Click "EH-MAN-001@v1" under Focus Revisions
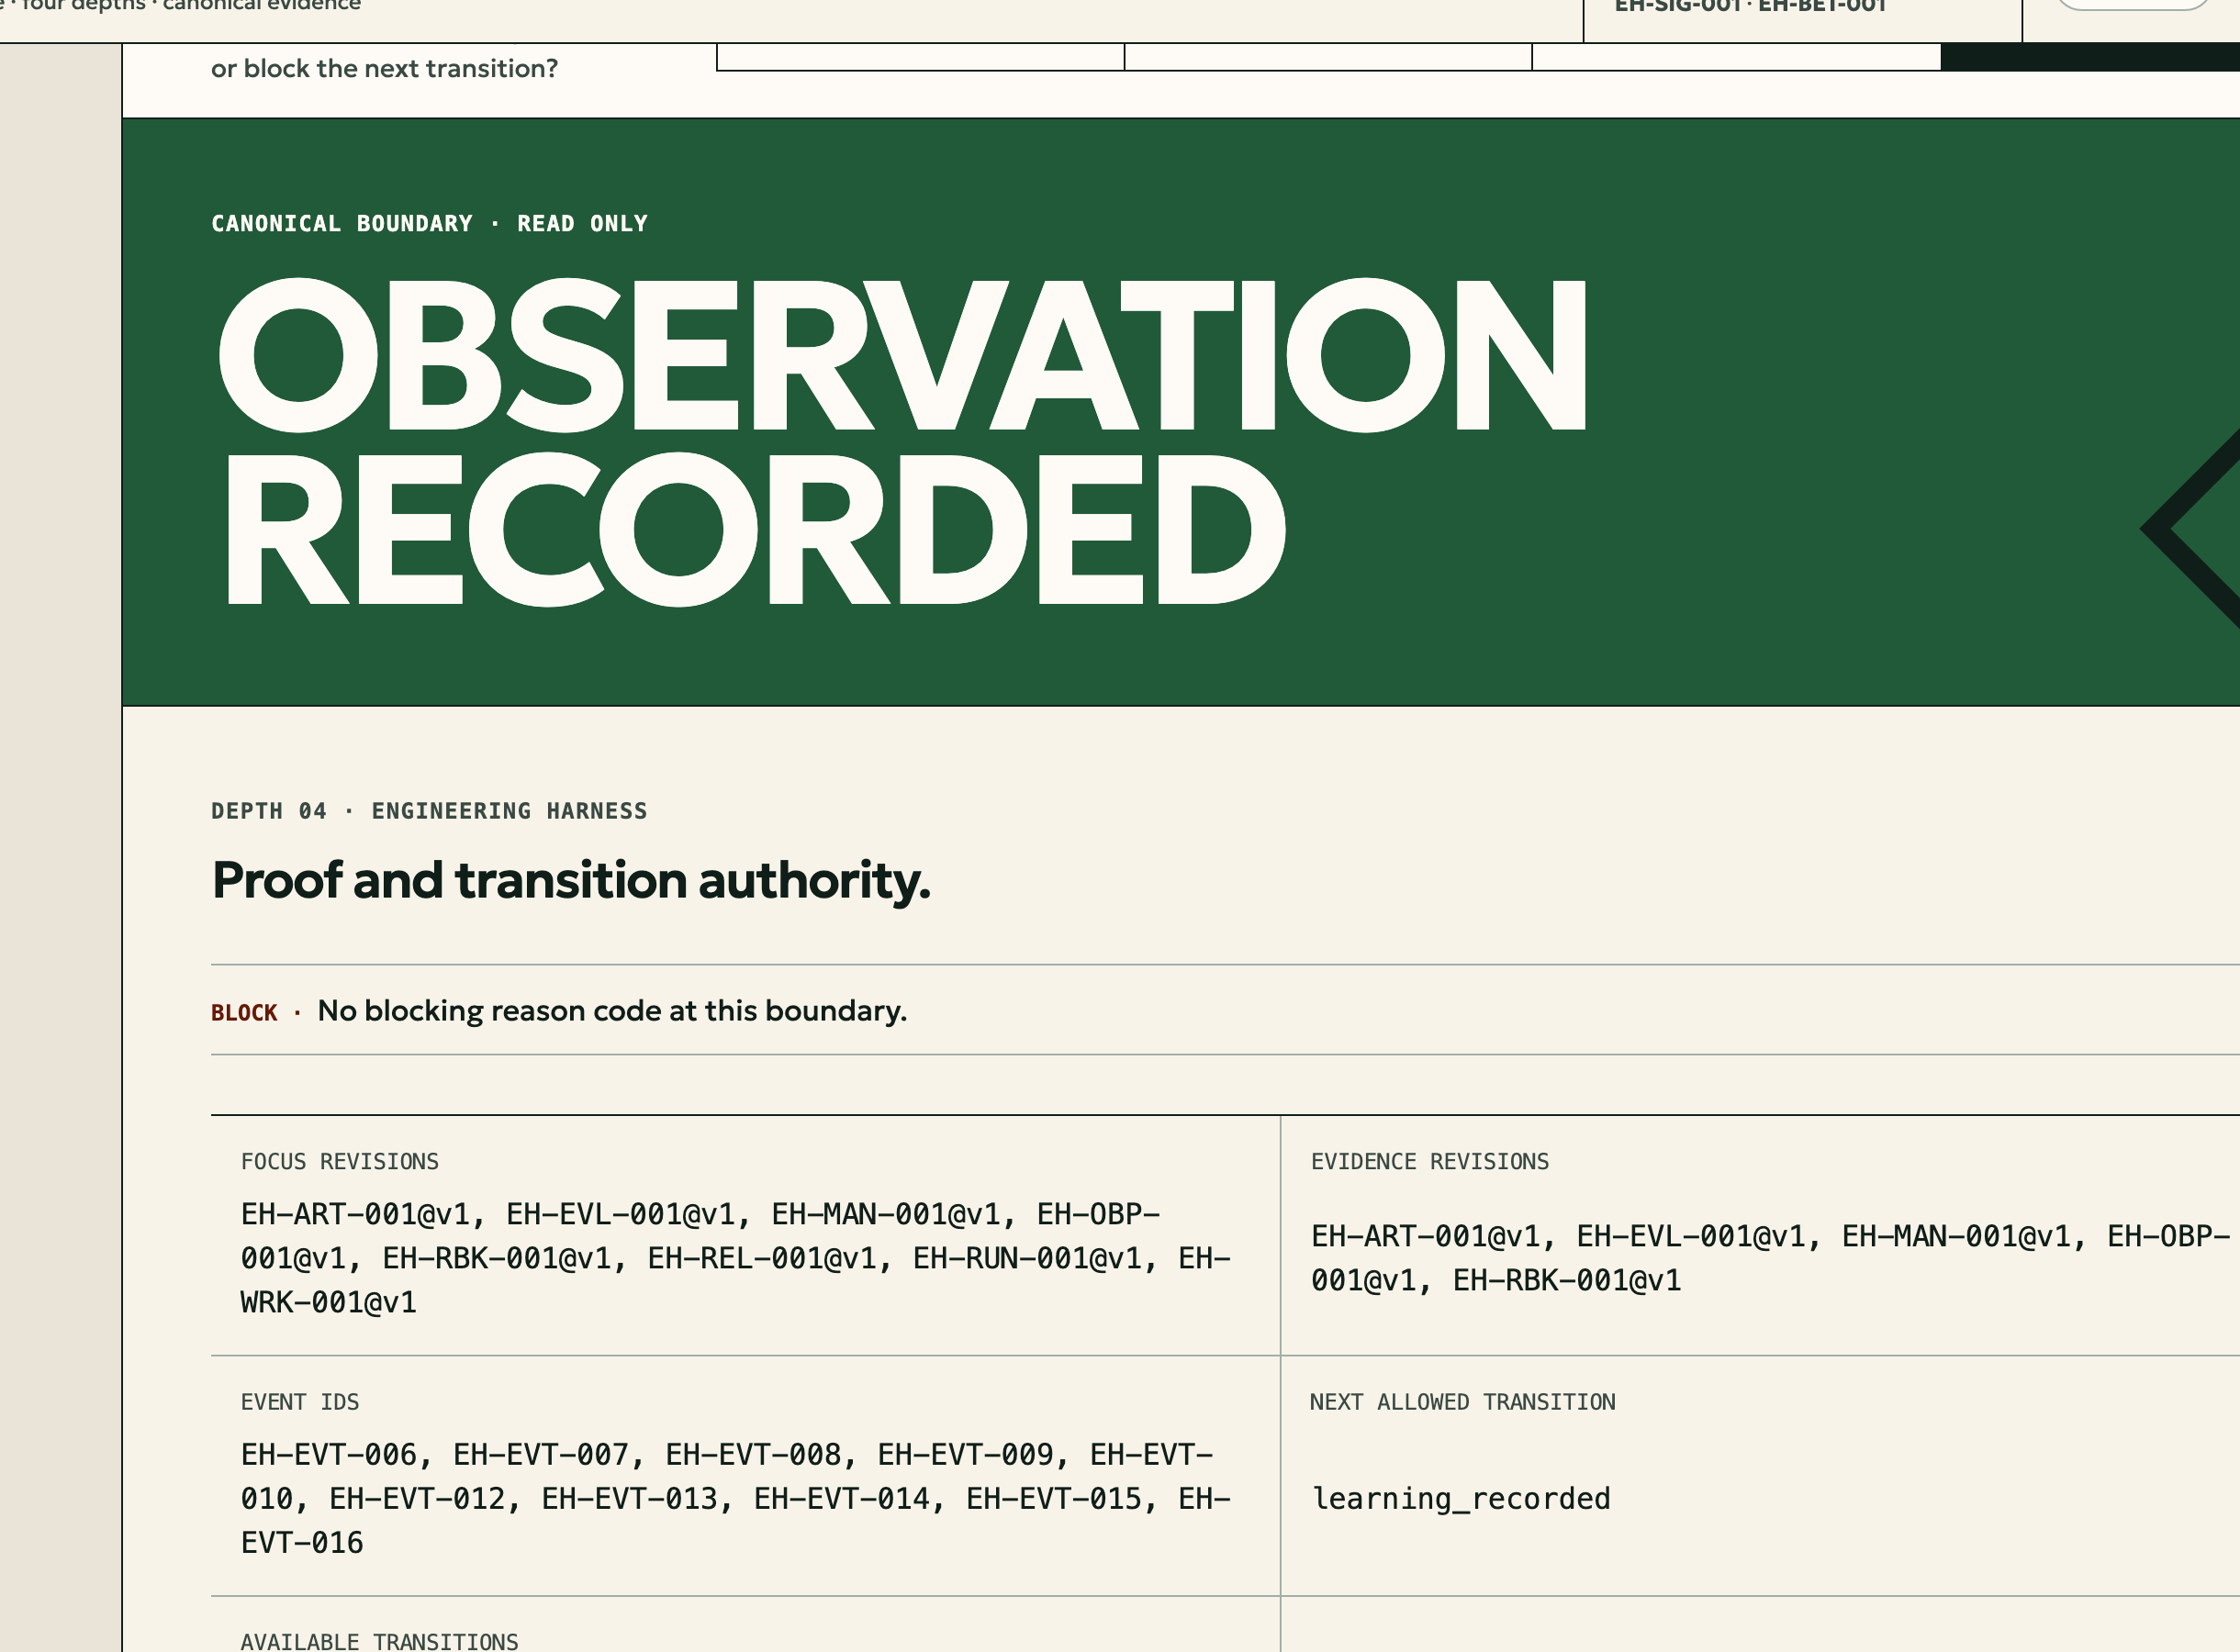This screenshot has height=1652, width=2240. (886, 1214)
